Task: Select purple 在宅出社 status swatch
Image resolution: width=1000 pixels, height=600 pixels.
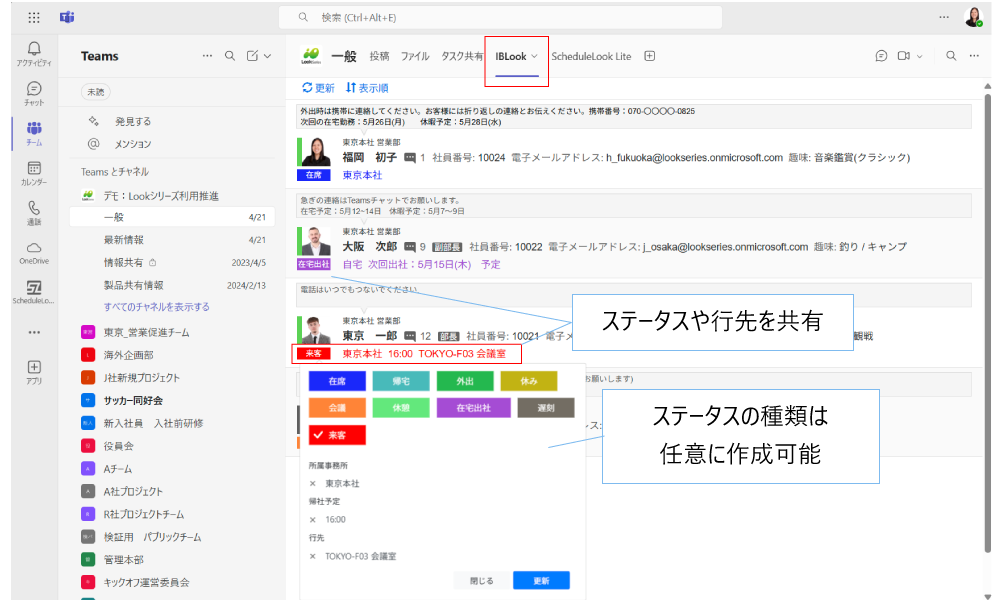Action: click(x=474, y=408)
